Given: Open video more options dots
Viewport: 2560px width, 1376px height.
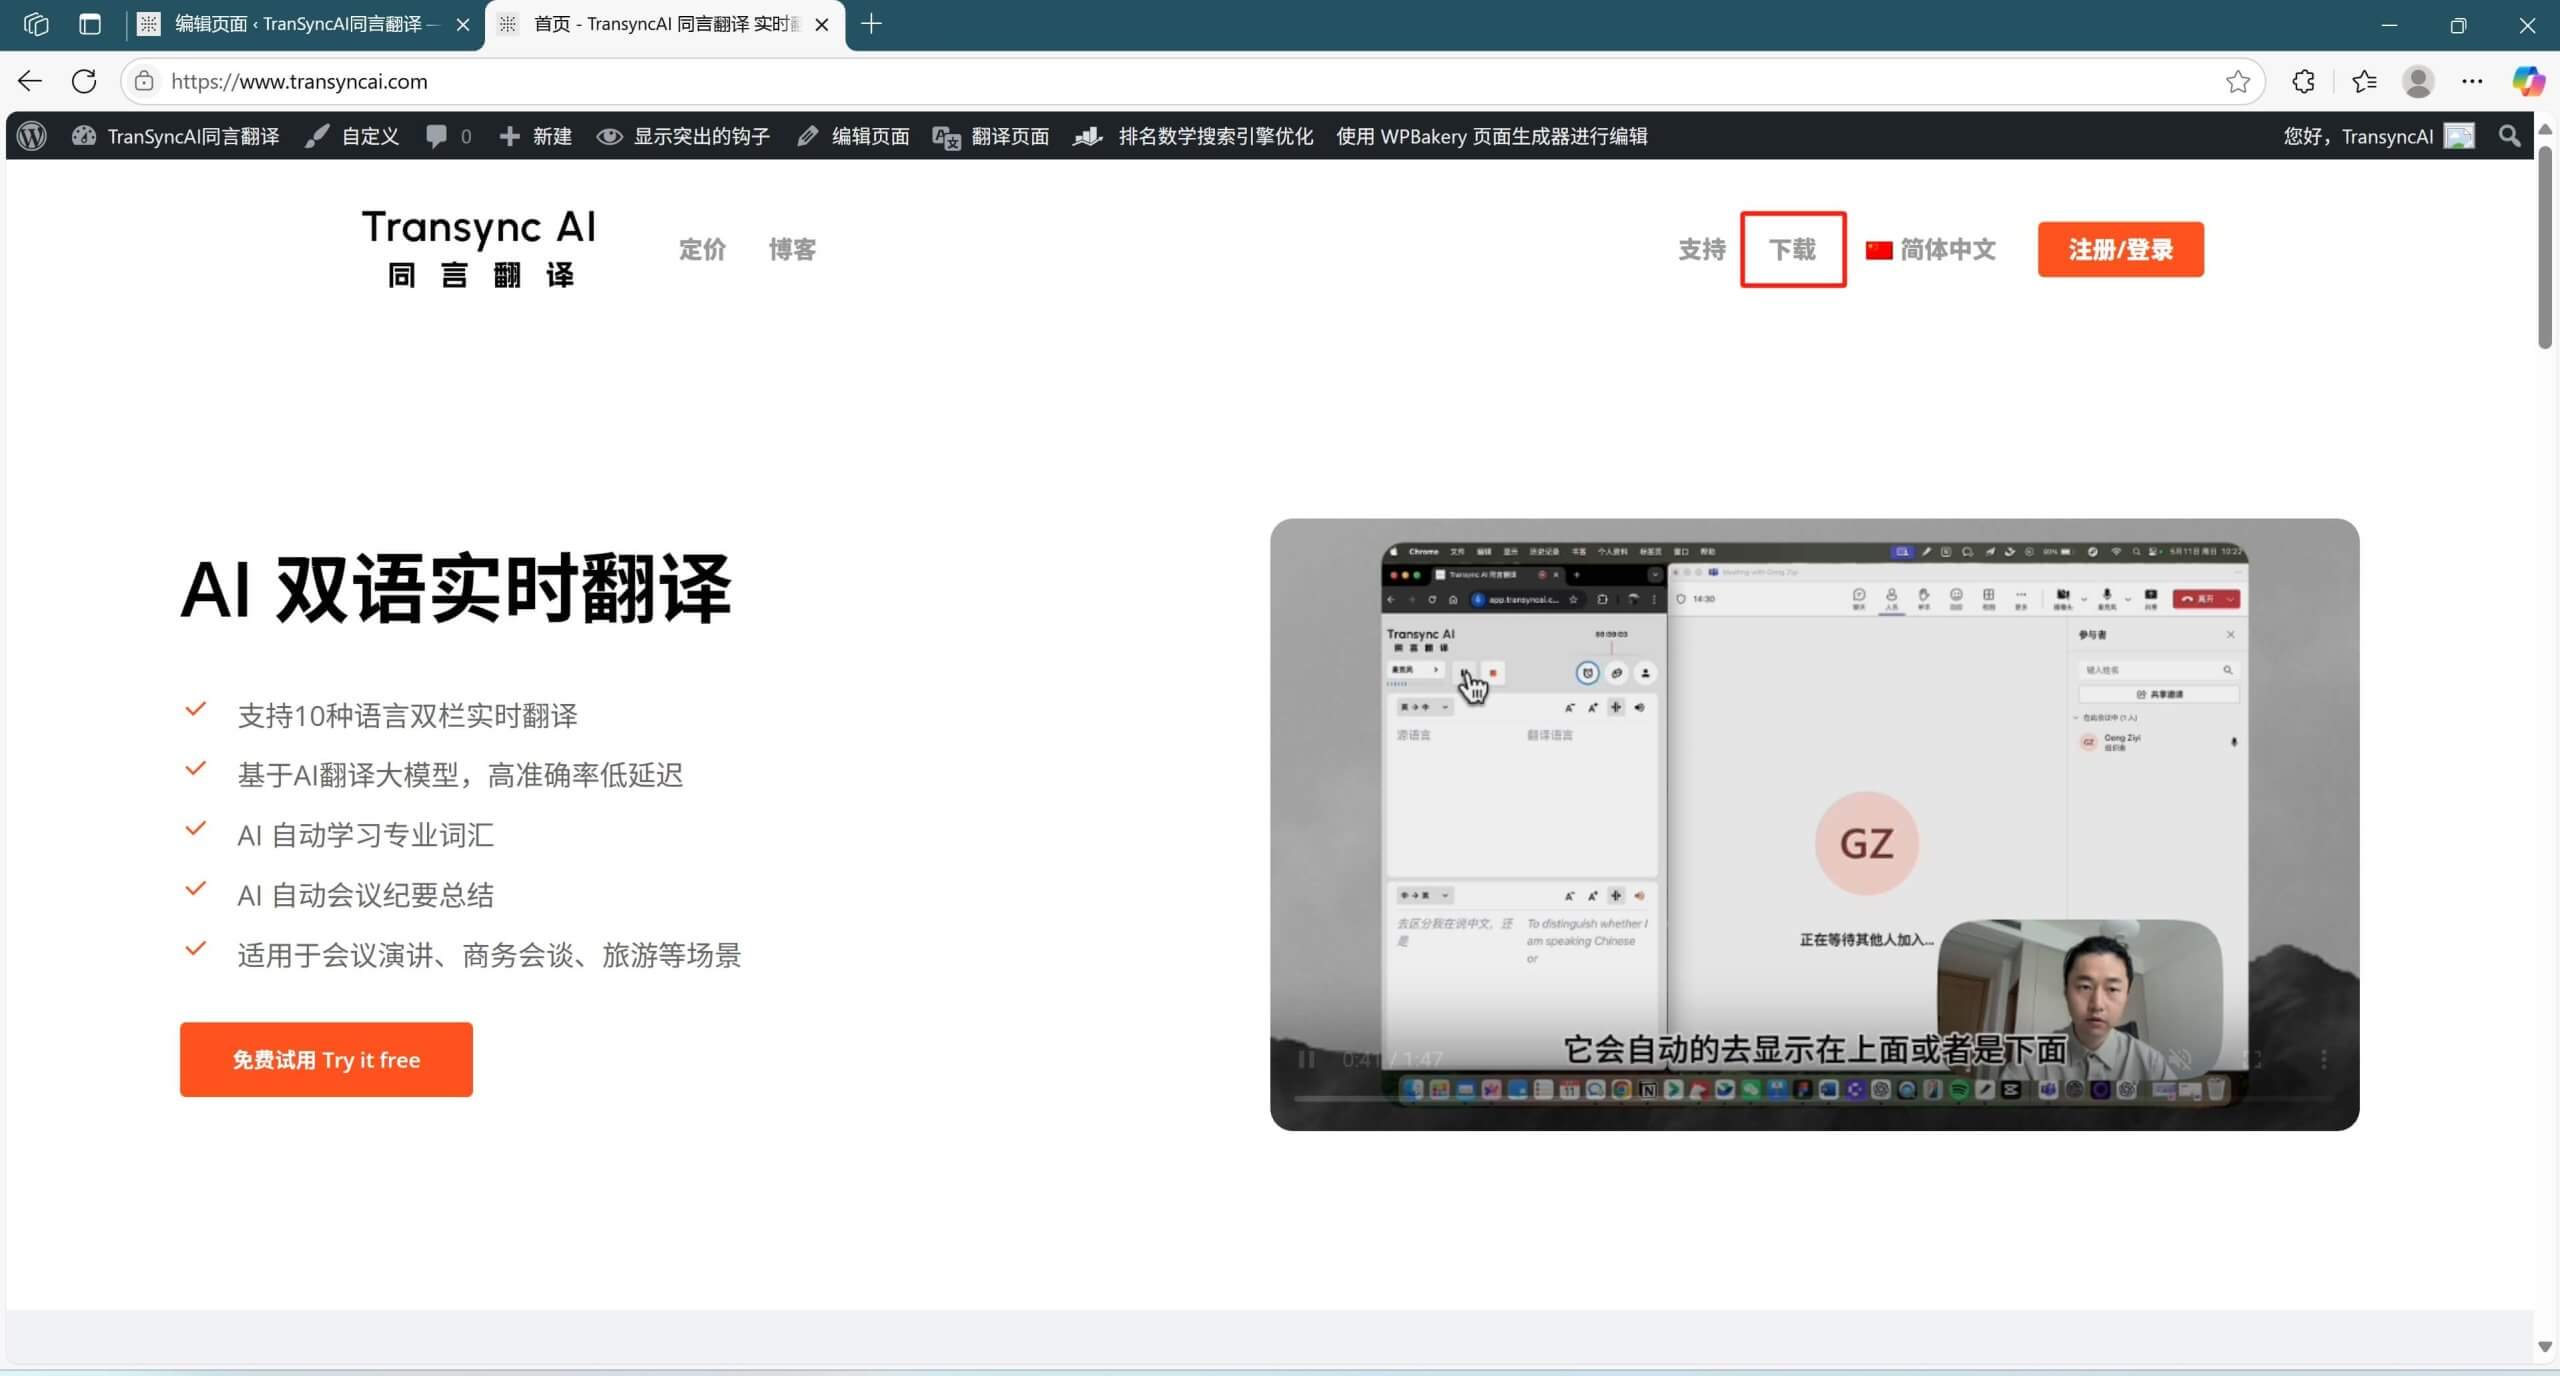Looking at the screenshot, I should (2323, 1059).
